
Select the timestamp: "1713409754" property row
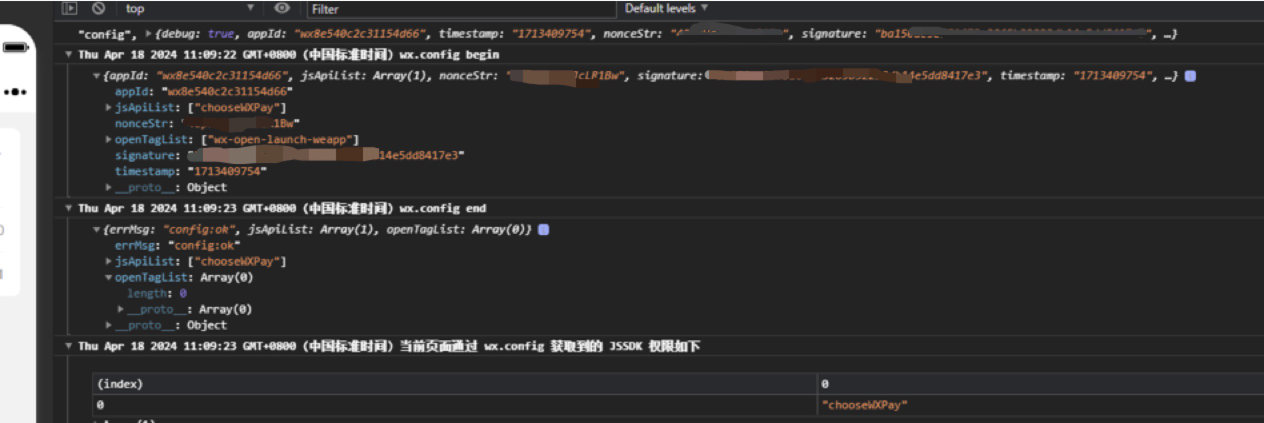point(191,171)
